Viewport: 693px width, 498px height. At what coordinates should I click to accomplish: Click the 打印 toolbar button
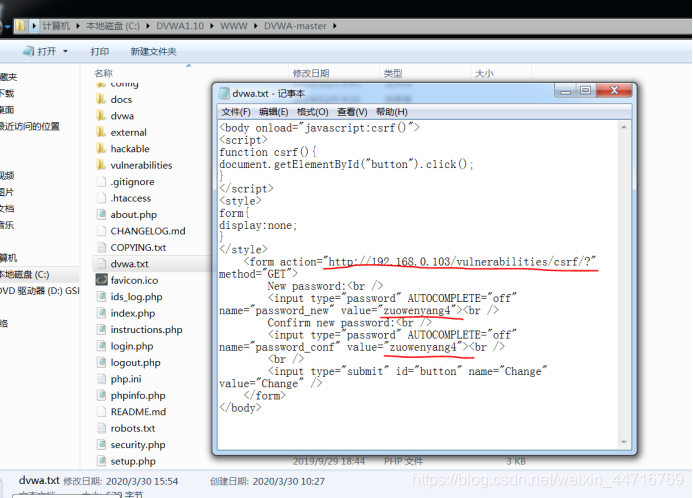click(x=99, y=52)
